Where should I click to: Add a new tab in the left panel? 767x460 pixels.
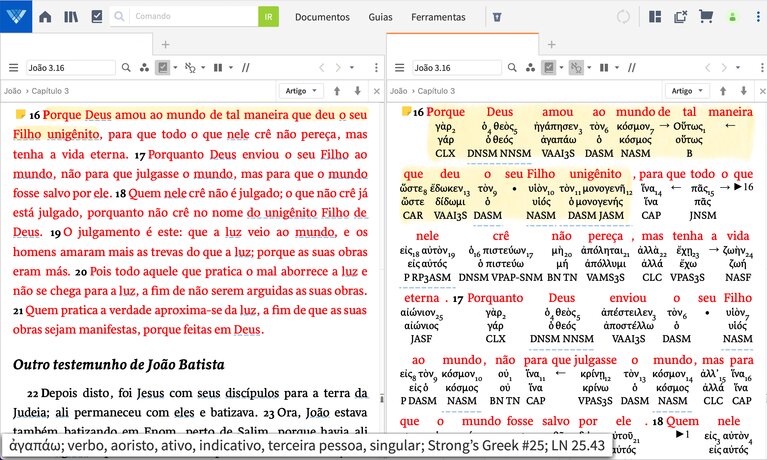coord(165,45)
